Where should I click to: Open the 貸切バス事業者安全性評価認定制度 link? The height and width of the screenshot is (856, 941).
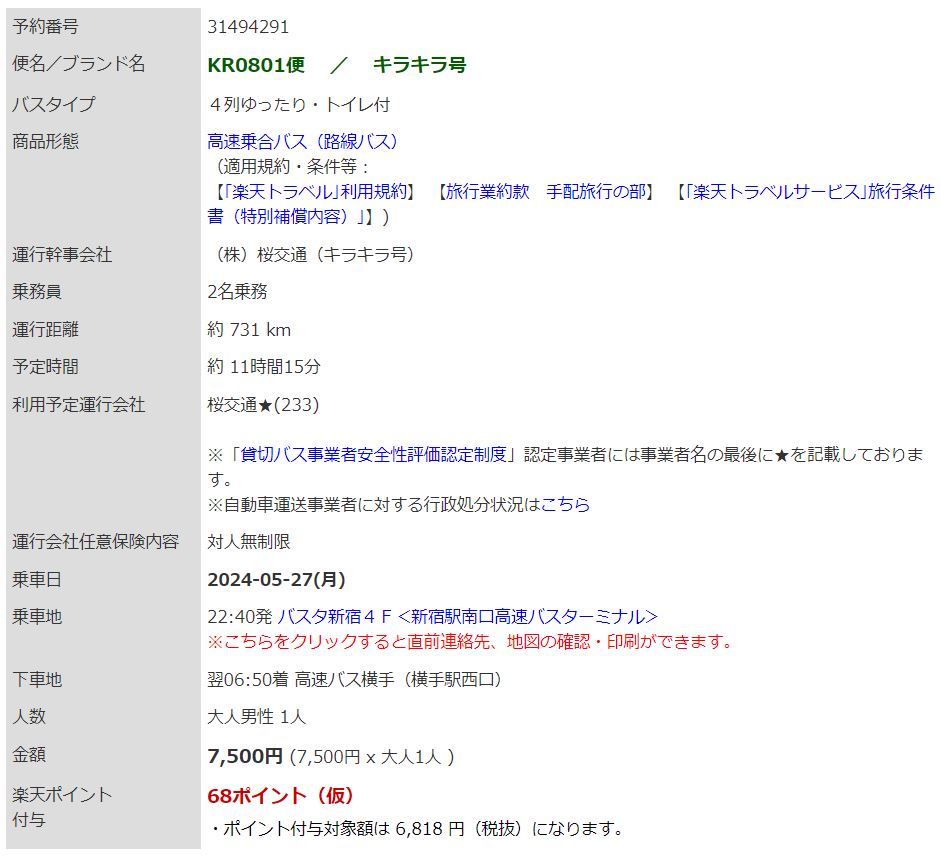coord(374,454)
